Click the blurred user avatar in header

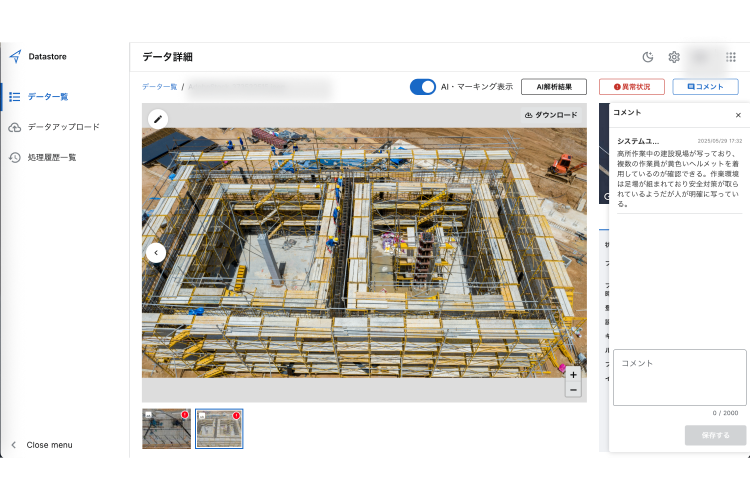coord(701,57)
